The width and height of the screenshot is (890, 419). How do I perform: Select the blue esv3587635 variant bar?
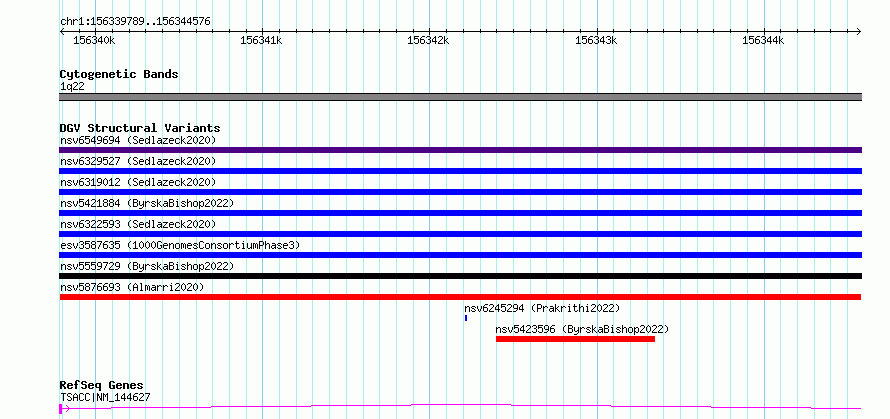(460, 255)
